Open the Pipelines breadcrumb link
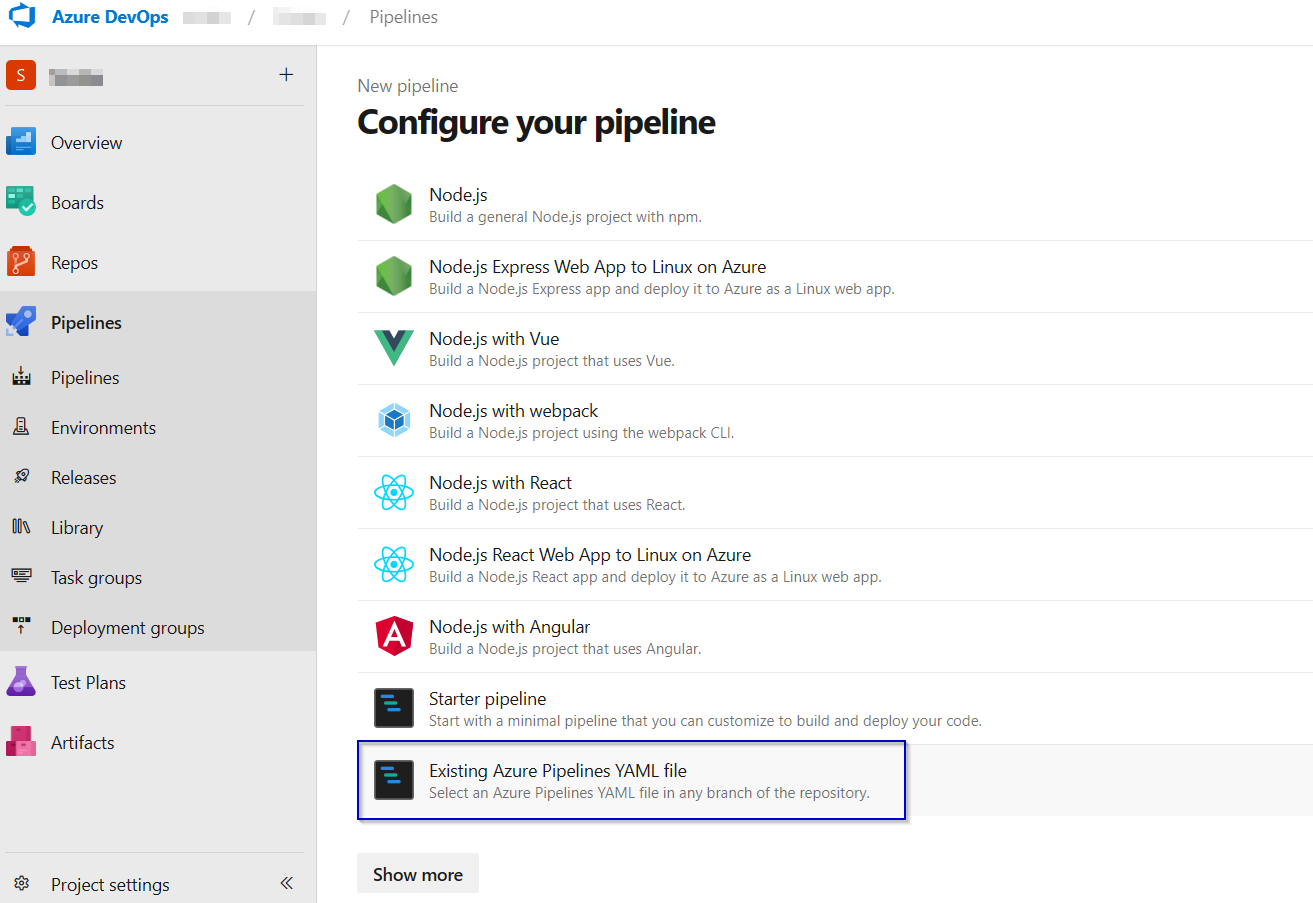The width and height of the screenshot is (1313, 903). 403,17
